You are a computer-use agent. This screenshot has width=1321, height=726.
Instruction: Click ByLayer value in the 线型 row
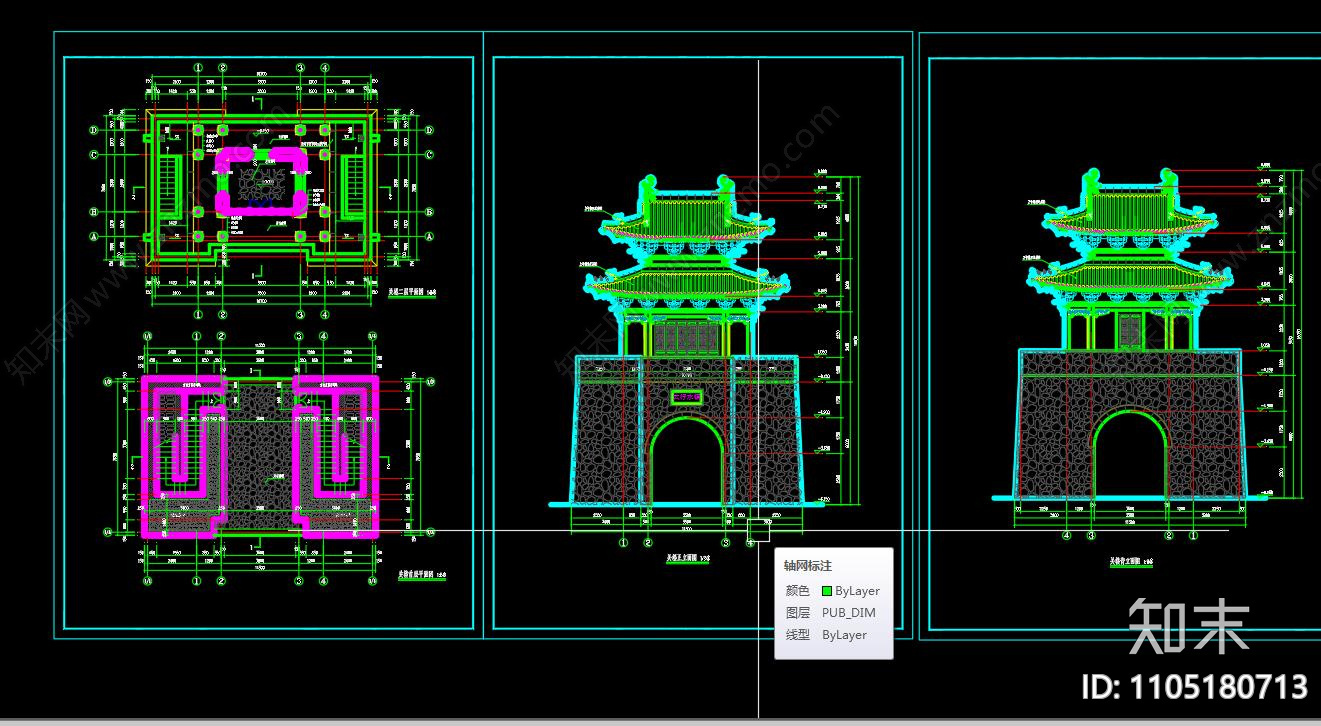pos(844,635)
